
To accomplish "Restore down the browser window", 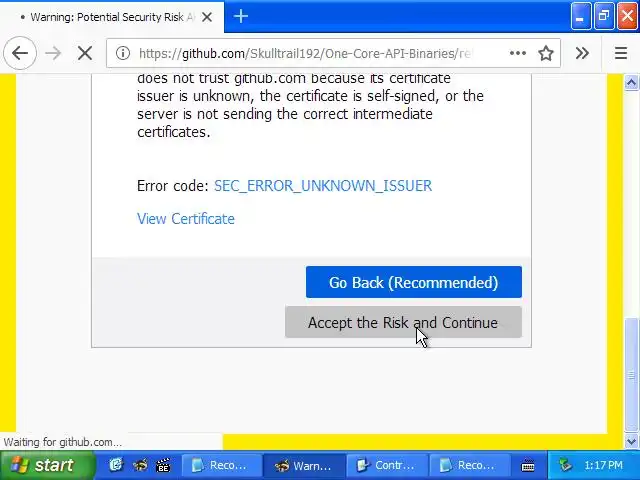I will [604, 16].
